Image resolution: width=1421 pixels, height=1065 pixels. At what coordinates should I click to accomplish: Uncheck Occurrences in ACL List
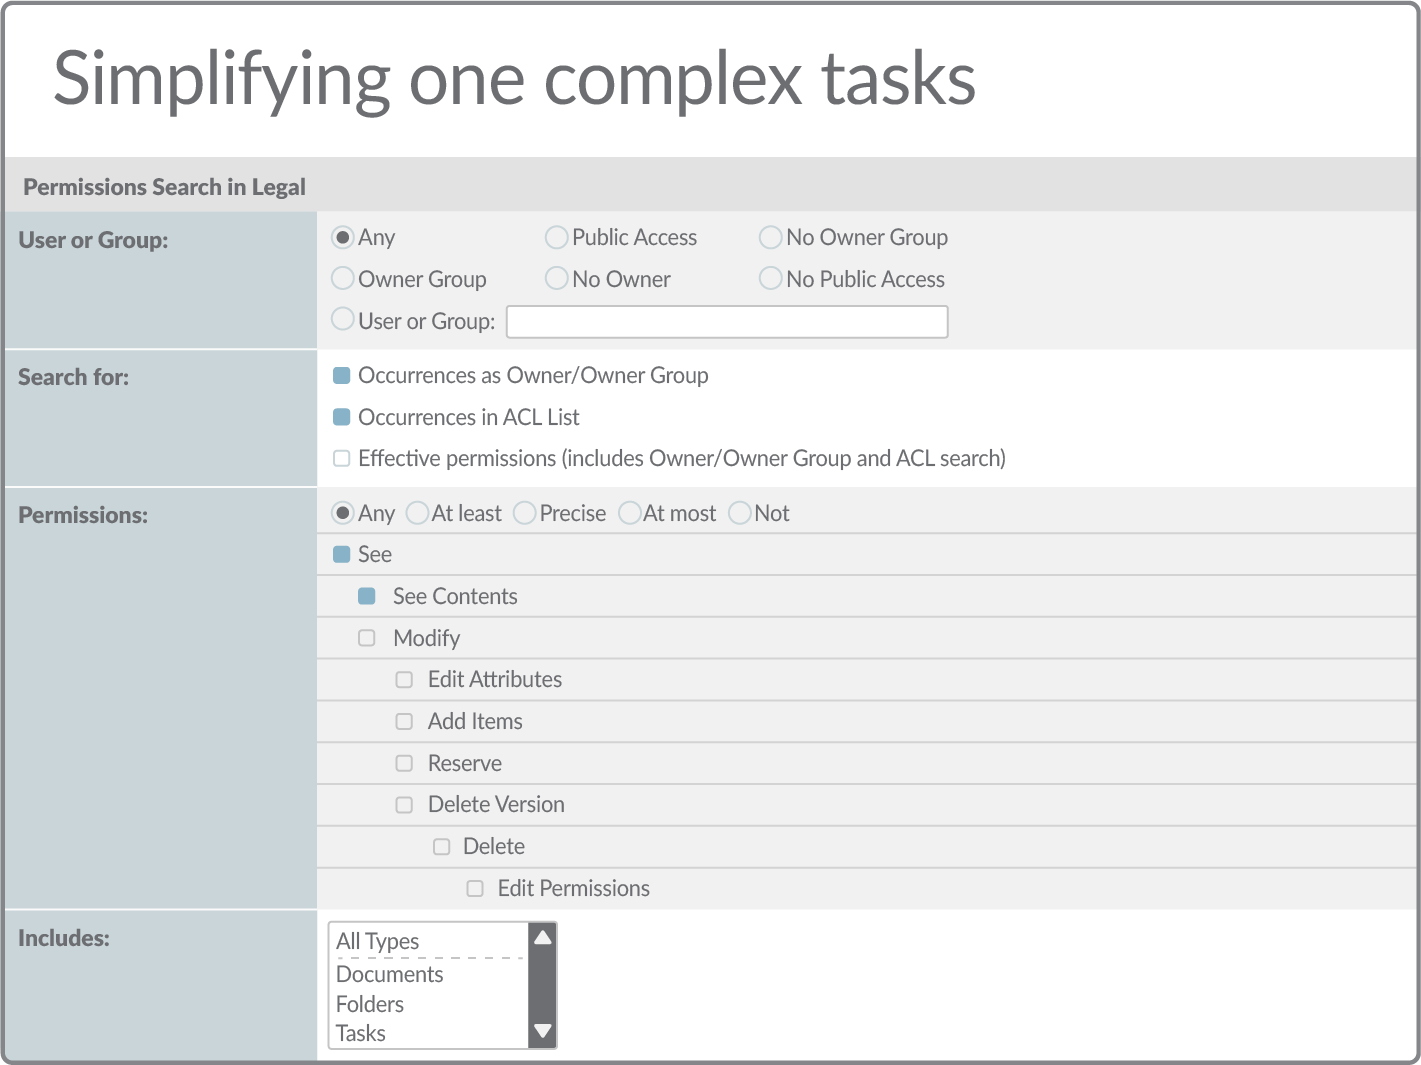pos(342,417)
